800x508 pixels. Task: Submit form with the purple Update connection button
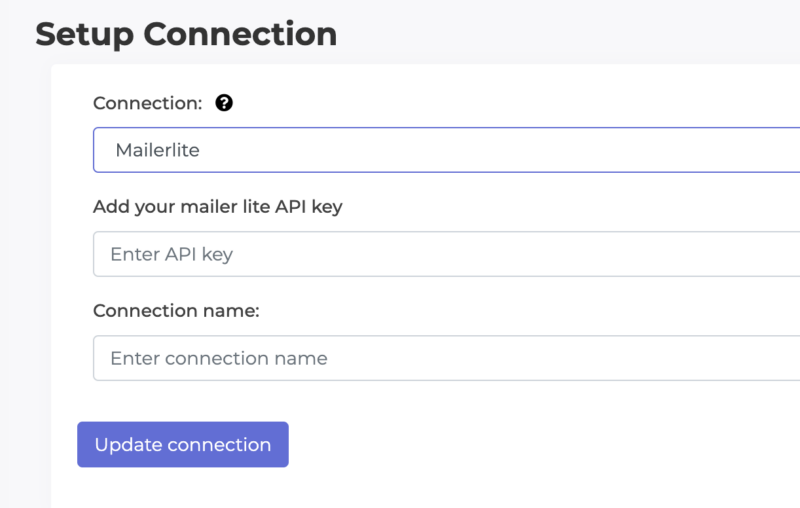coord(183,445)
